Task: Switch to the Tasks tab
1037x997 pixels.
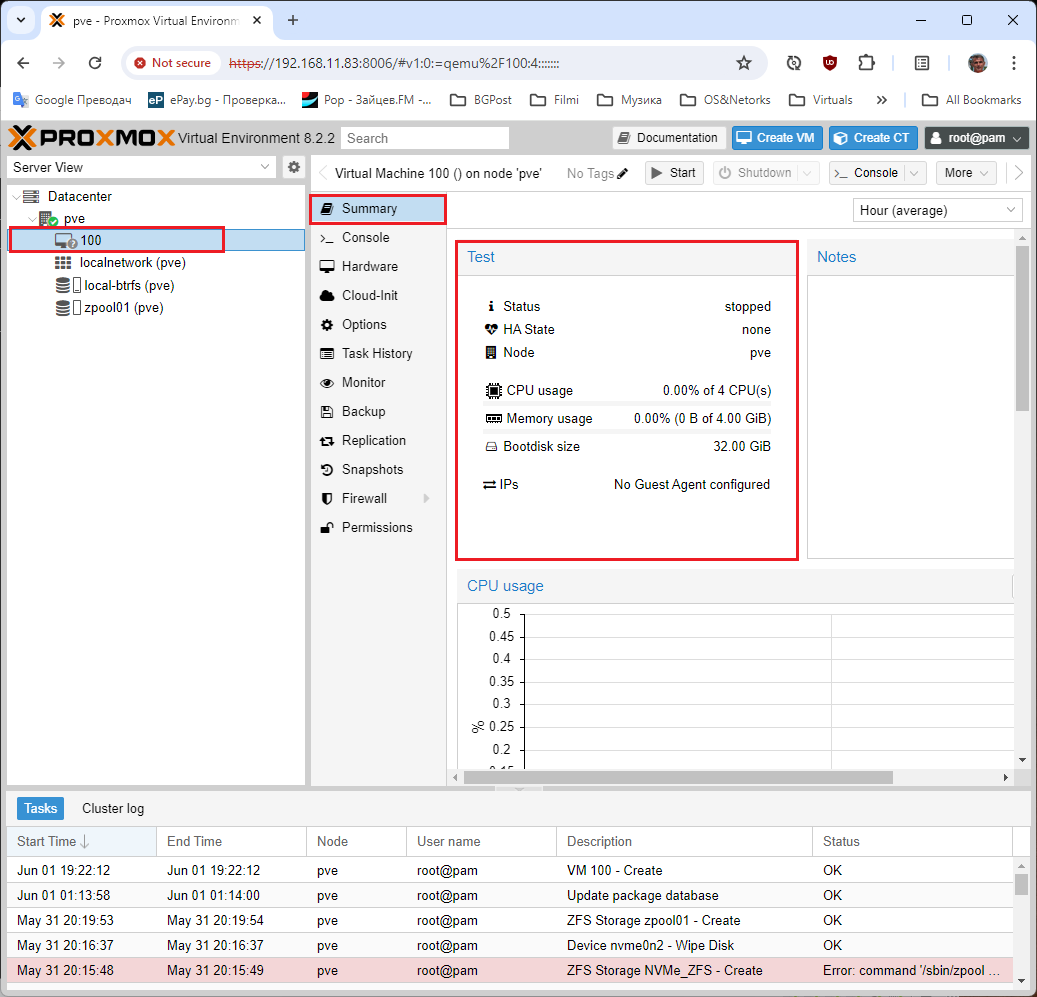Action: tap(40, 808)
